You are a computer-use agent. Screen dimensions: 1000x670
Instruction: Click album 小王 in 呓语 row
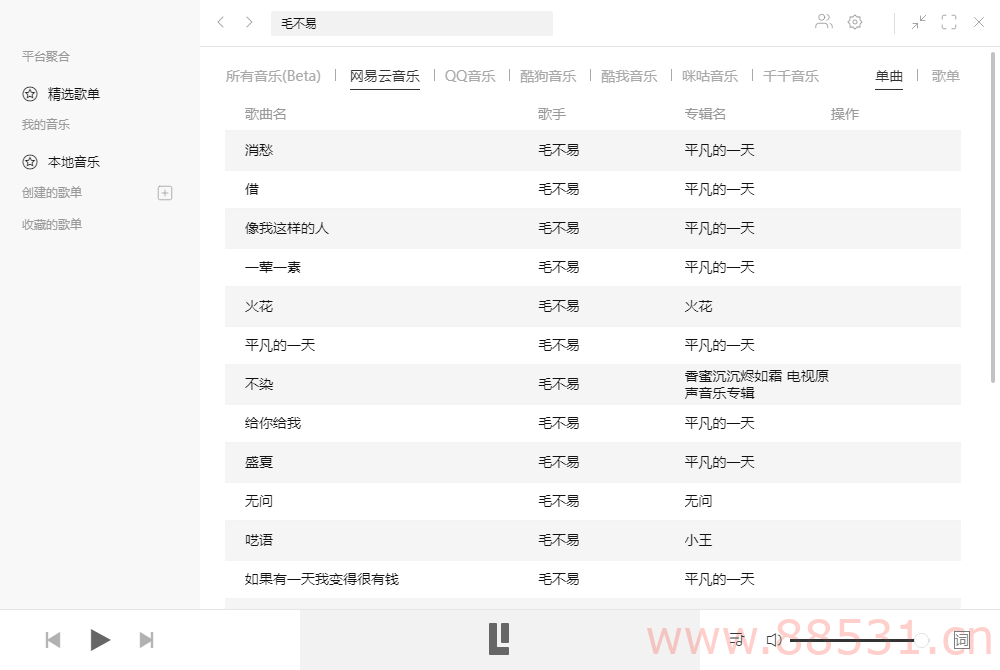click(x=698, y=540)
